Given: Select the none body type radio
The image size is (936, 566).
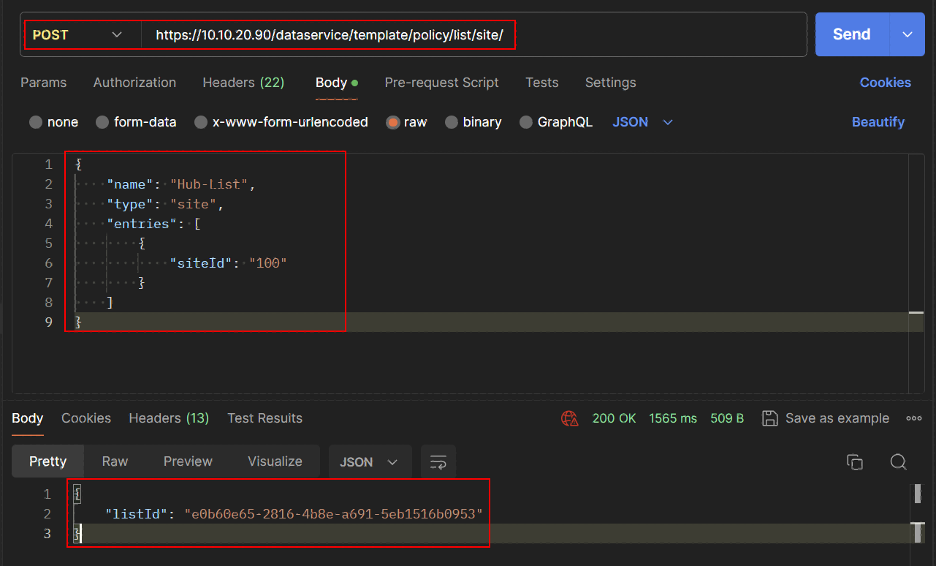Looking at the screenshot, I should (37, 122).
